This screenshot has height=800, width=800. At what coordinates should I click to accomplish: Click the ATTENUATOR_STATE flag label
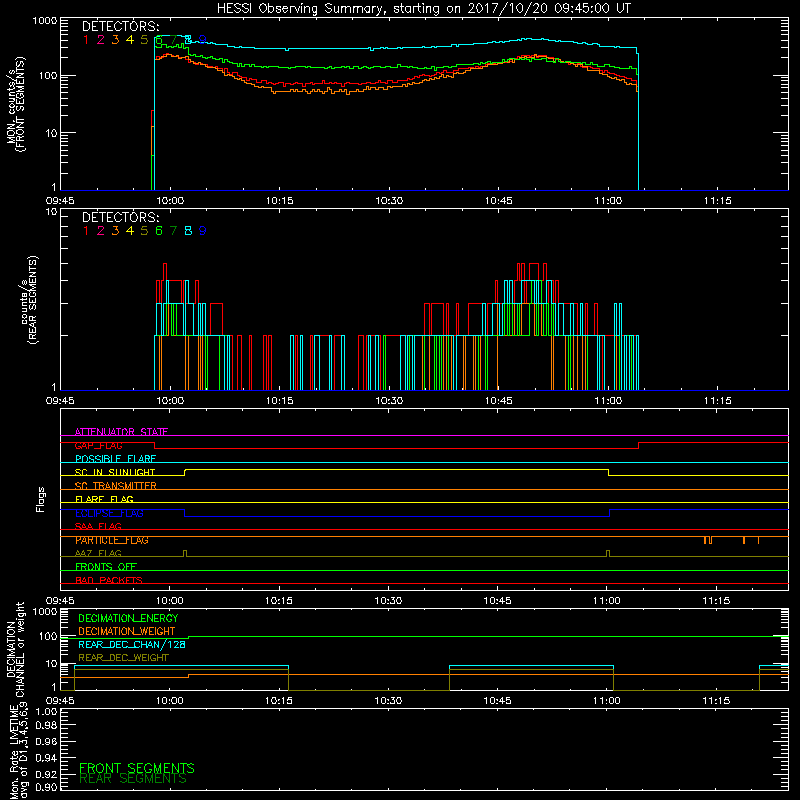click(x=121, y=432)
